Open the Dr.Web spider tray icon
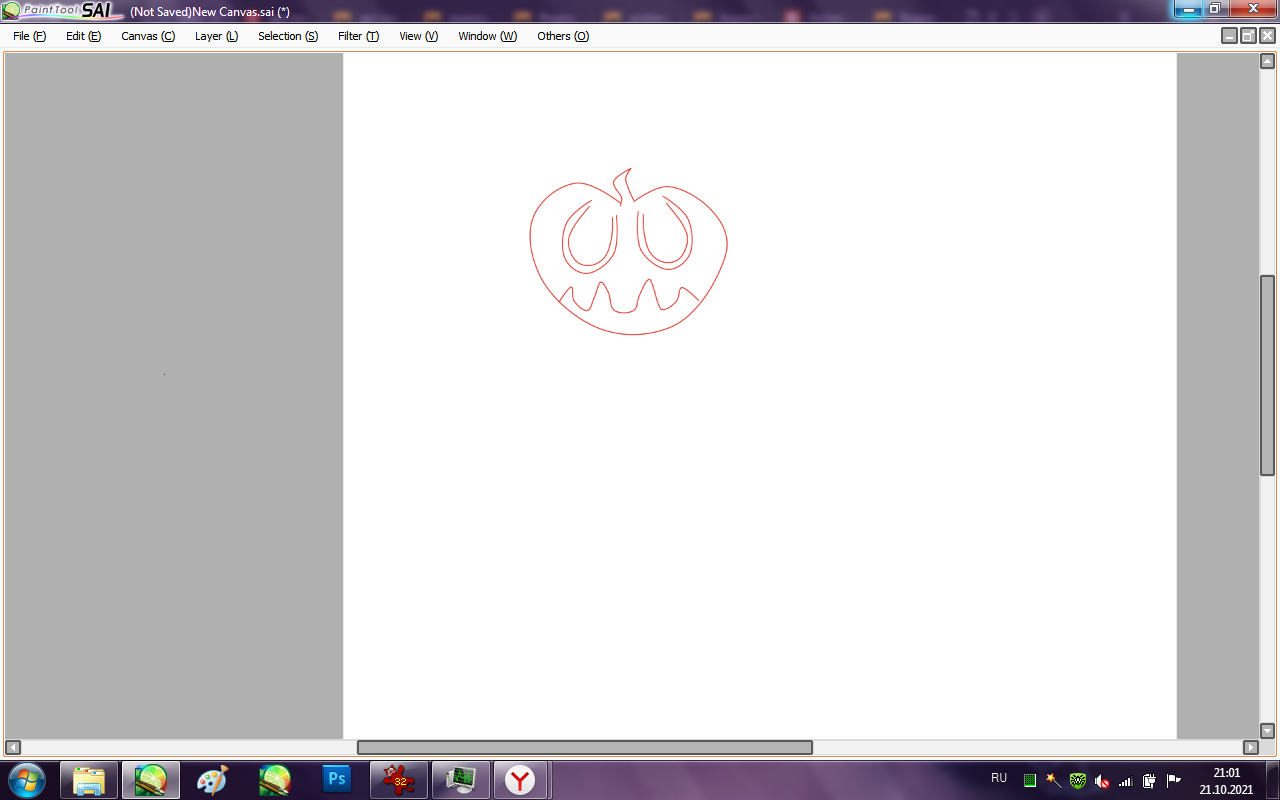 (1077, 780)
